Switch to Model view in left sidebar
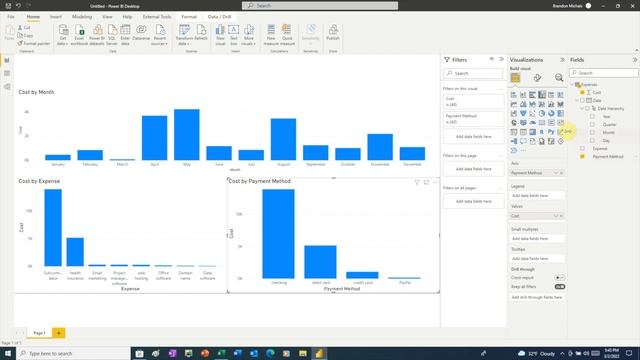This screenshot has height=360, width=640. point(7,87)
